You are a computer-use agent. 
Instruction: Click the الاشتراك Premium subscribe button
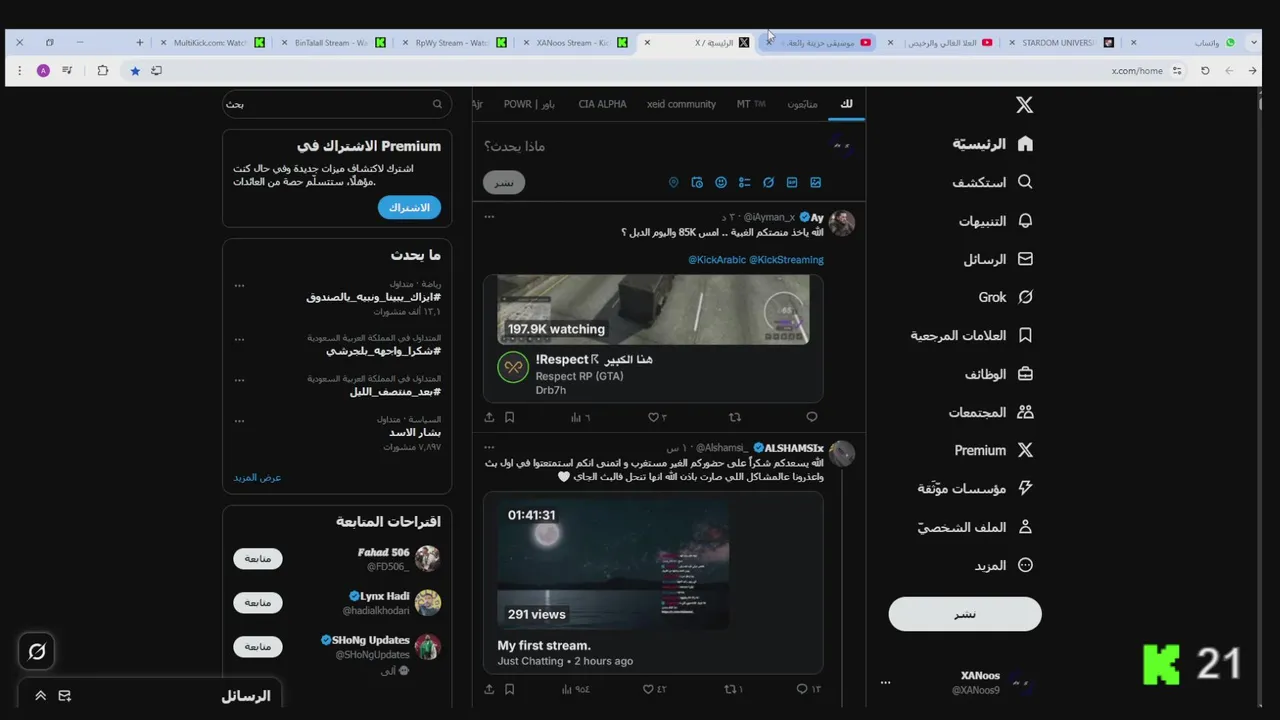tap(409, 207)
